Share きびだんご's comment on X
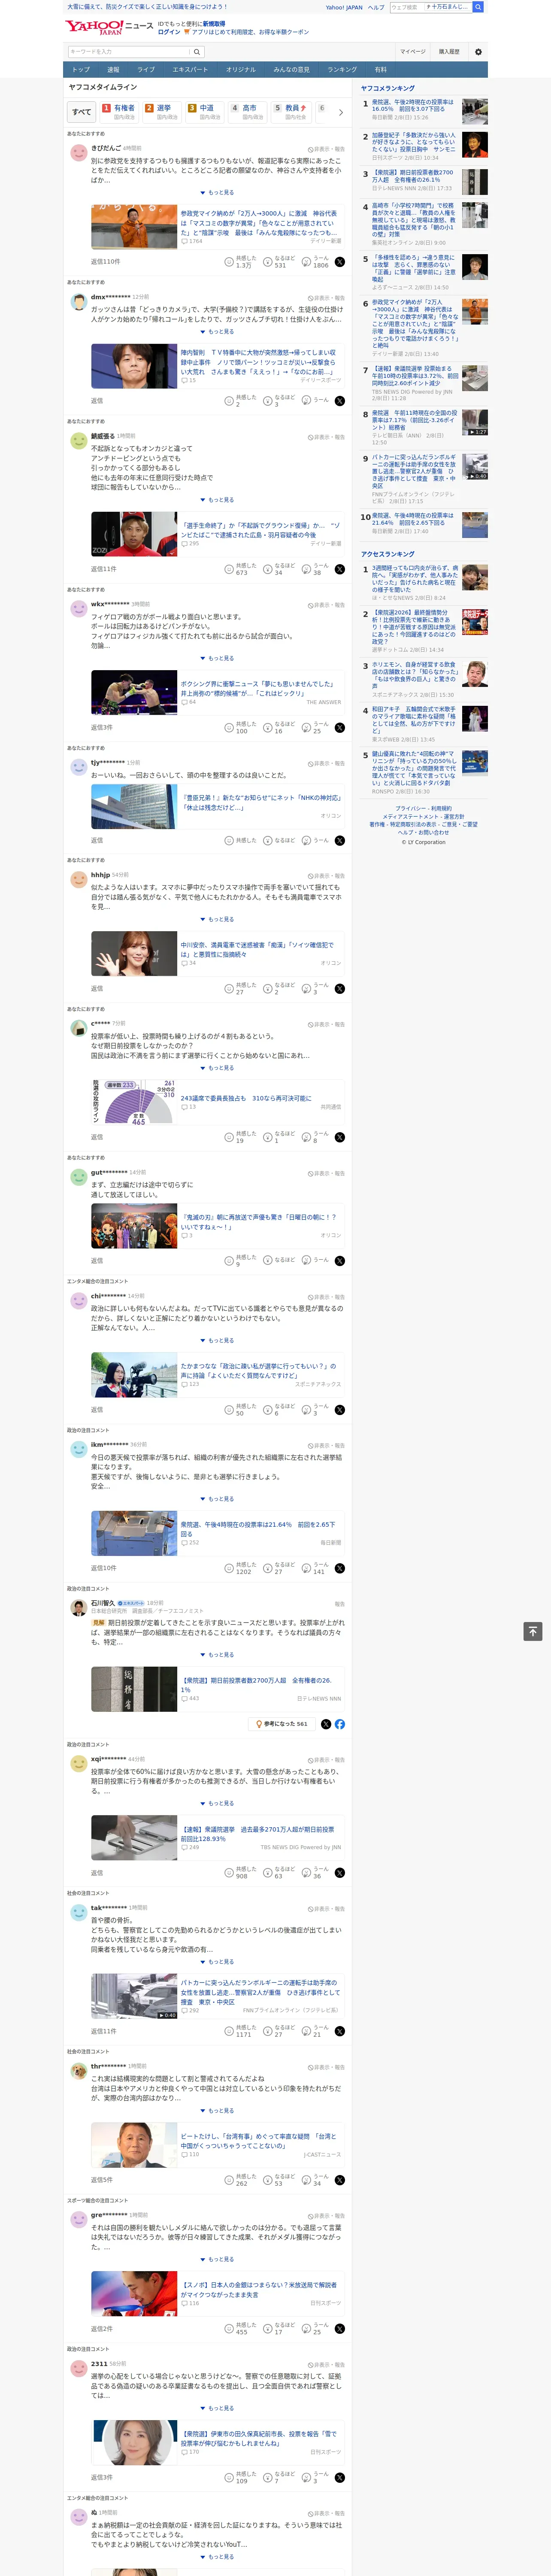Viewport: 551px width, 2576px height. pos(339,262)
